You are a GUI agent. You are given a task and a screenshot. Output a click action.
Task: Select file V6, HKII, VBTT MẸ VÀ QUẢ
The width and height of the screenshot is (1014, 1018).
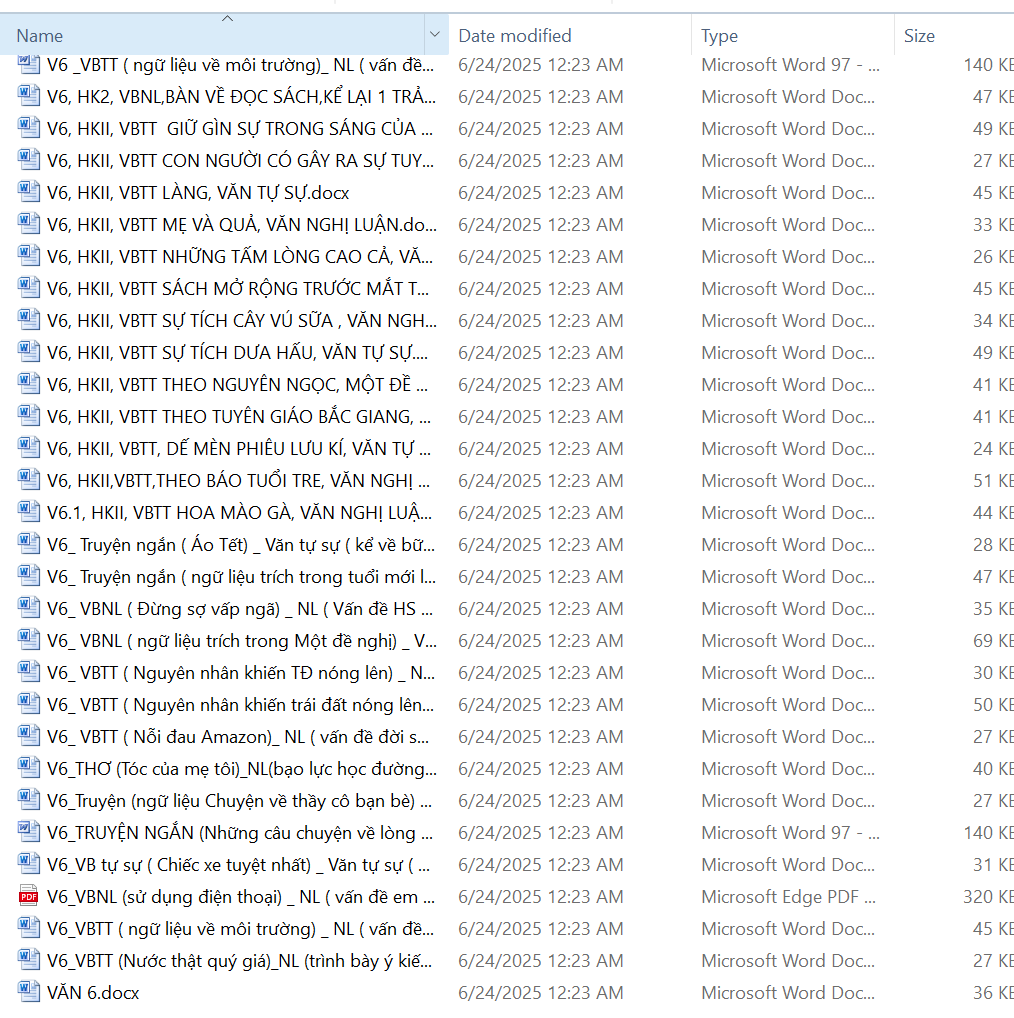(x=241, y=225)
